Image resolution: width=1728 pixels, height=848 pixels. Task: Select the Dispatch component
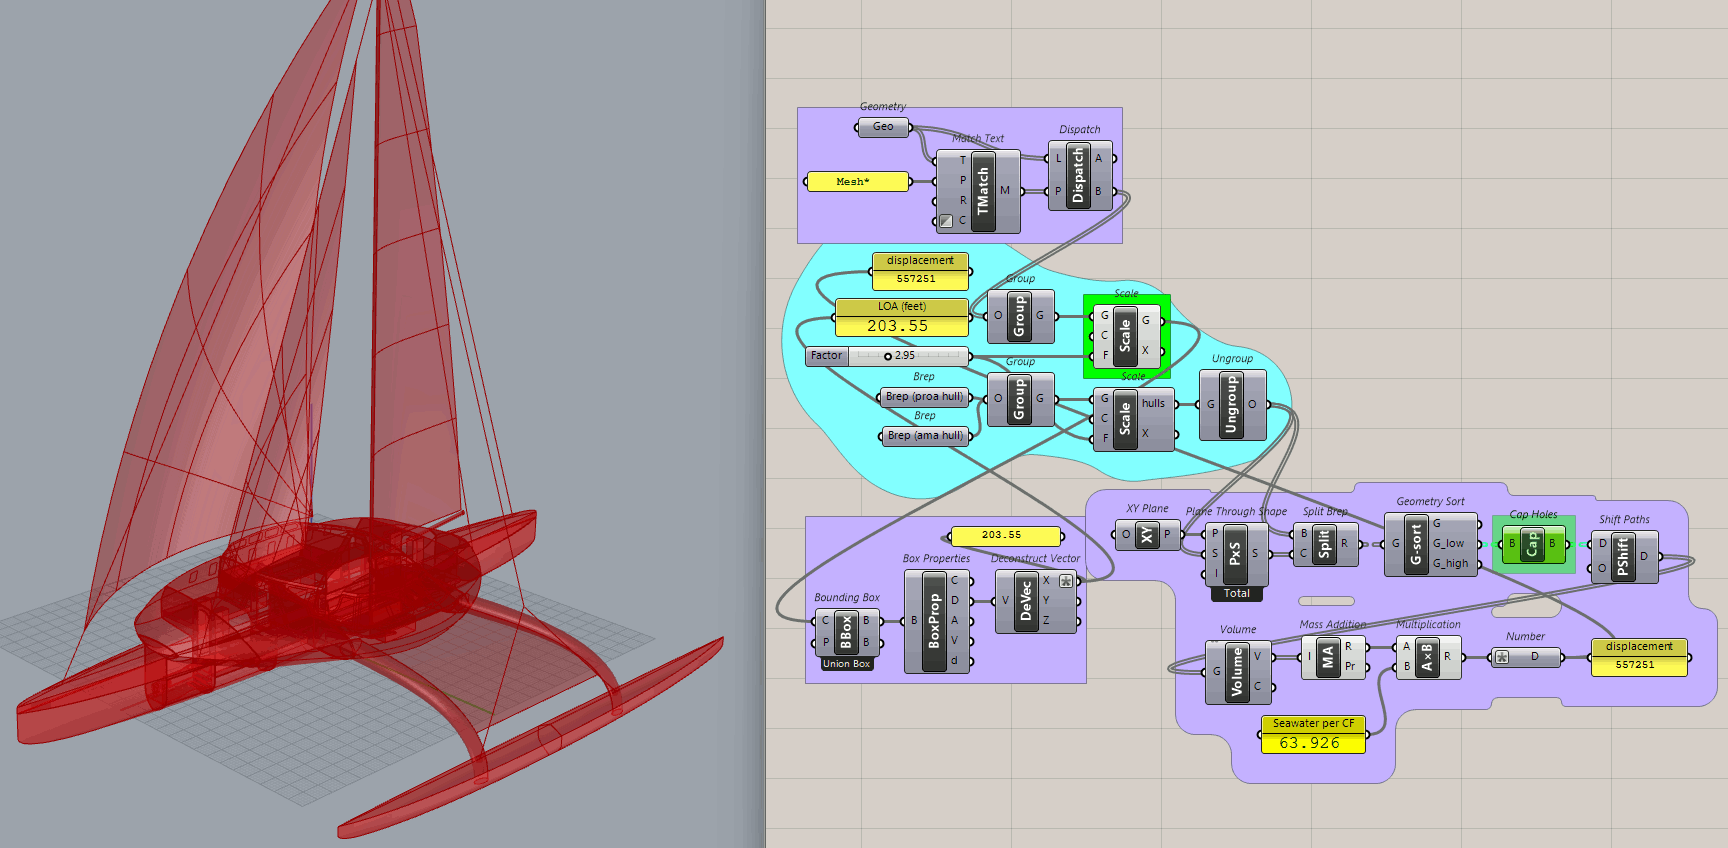(1078, 176)
